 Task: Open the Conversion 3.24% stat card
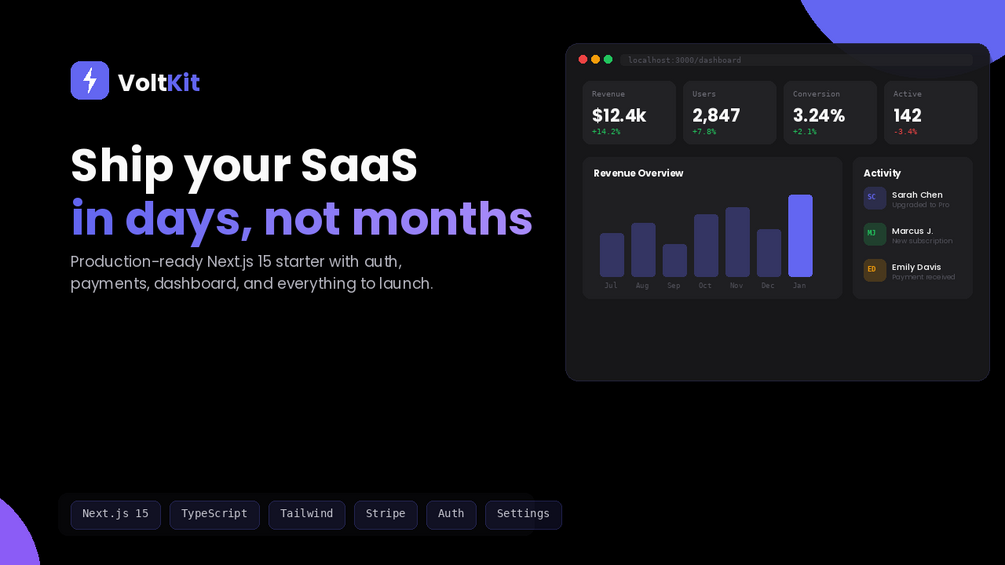[x=830, y=112]
